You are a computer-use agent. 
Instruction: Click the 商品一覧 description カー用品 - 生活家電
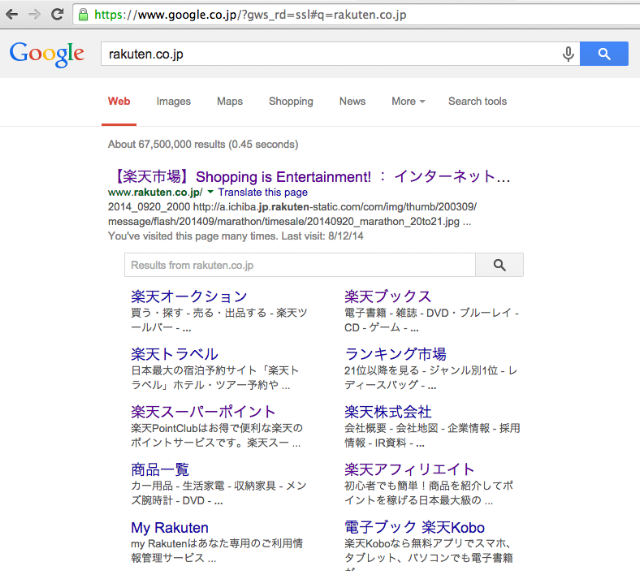218,493
